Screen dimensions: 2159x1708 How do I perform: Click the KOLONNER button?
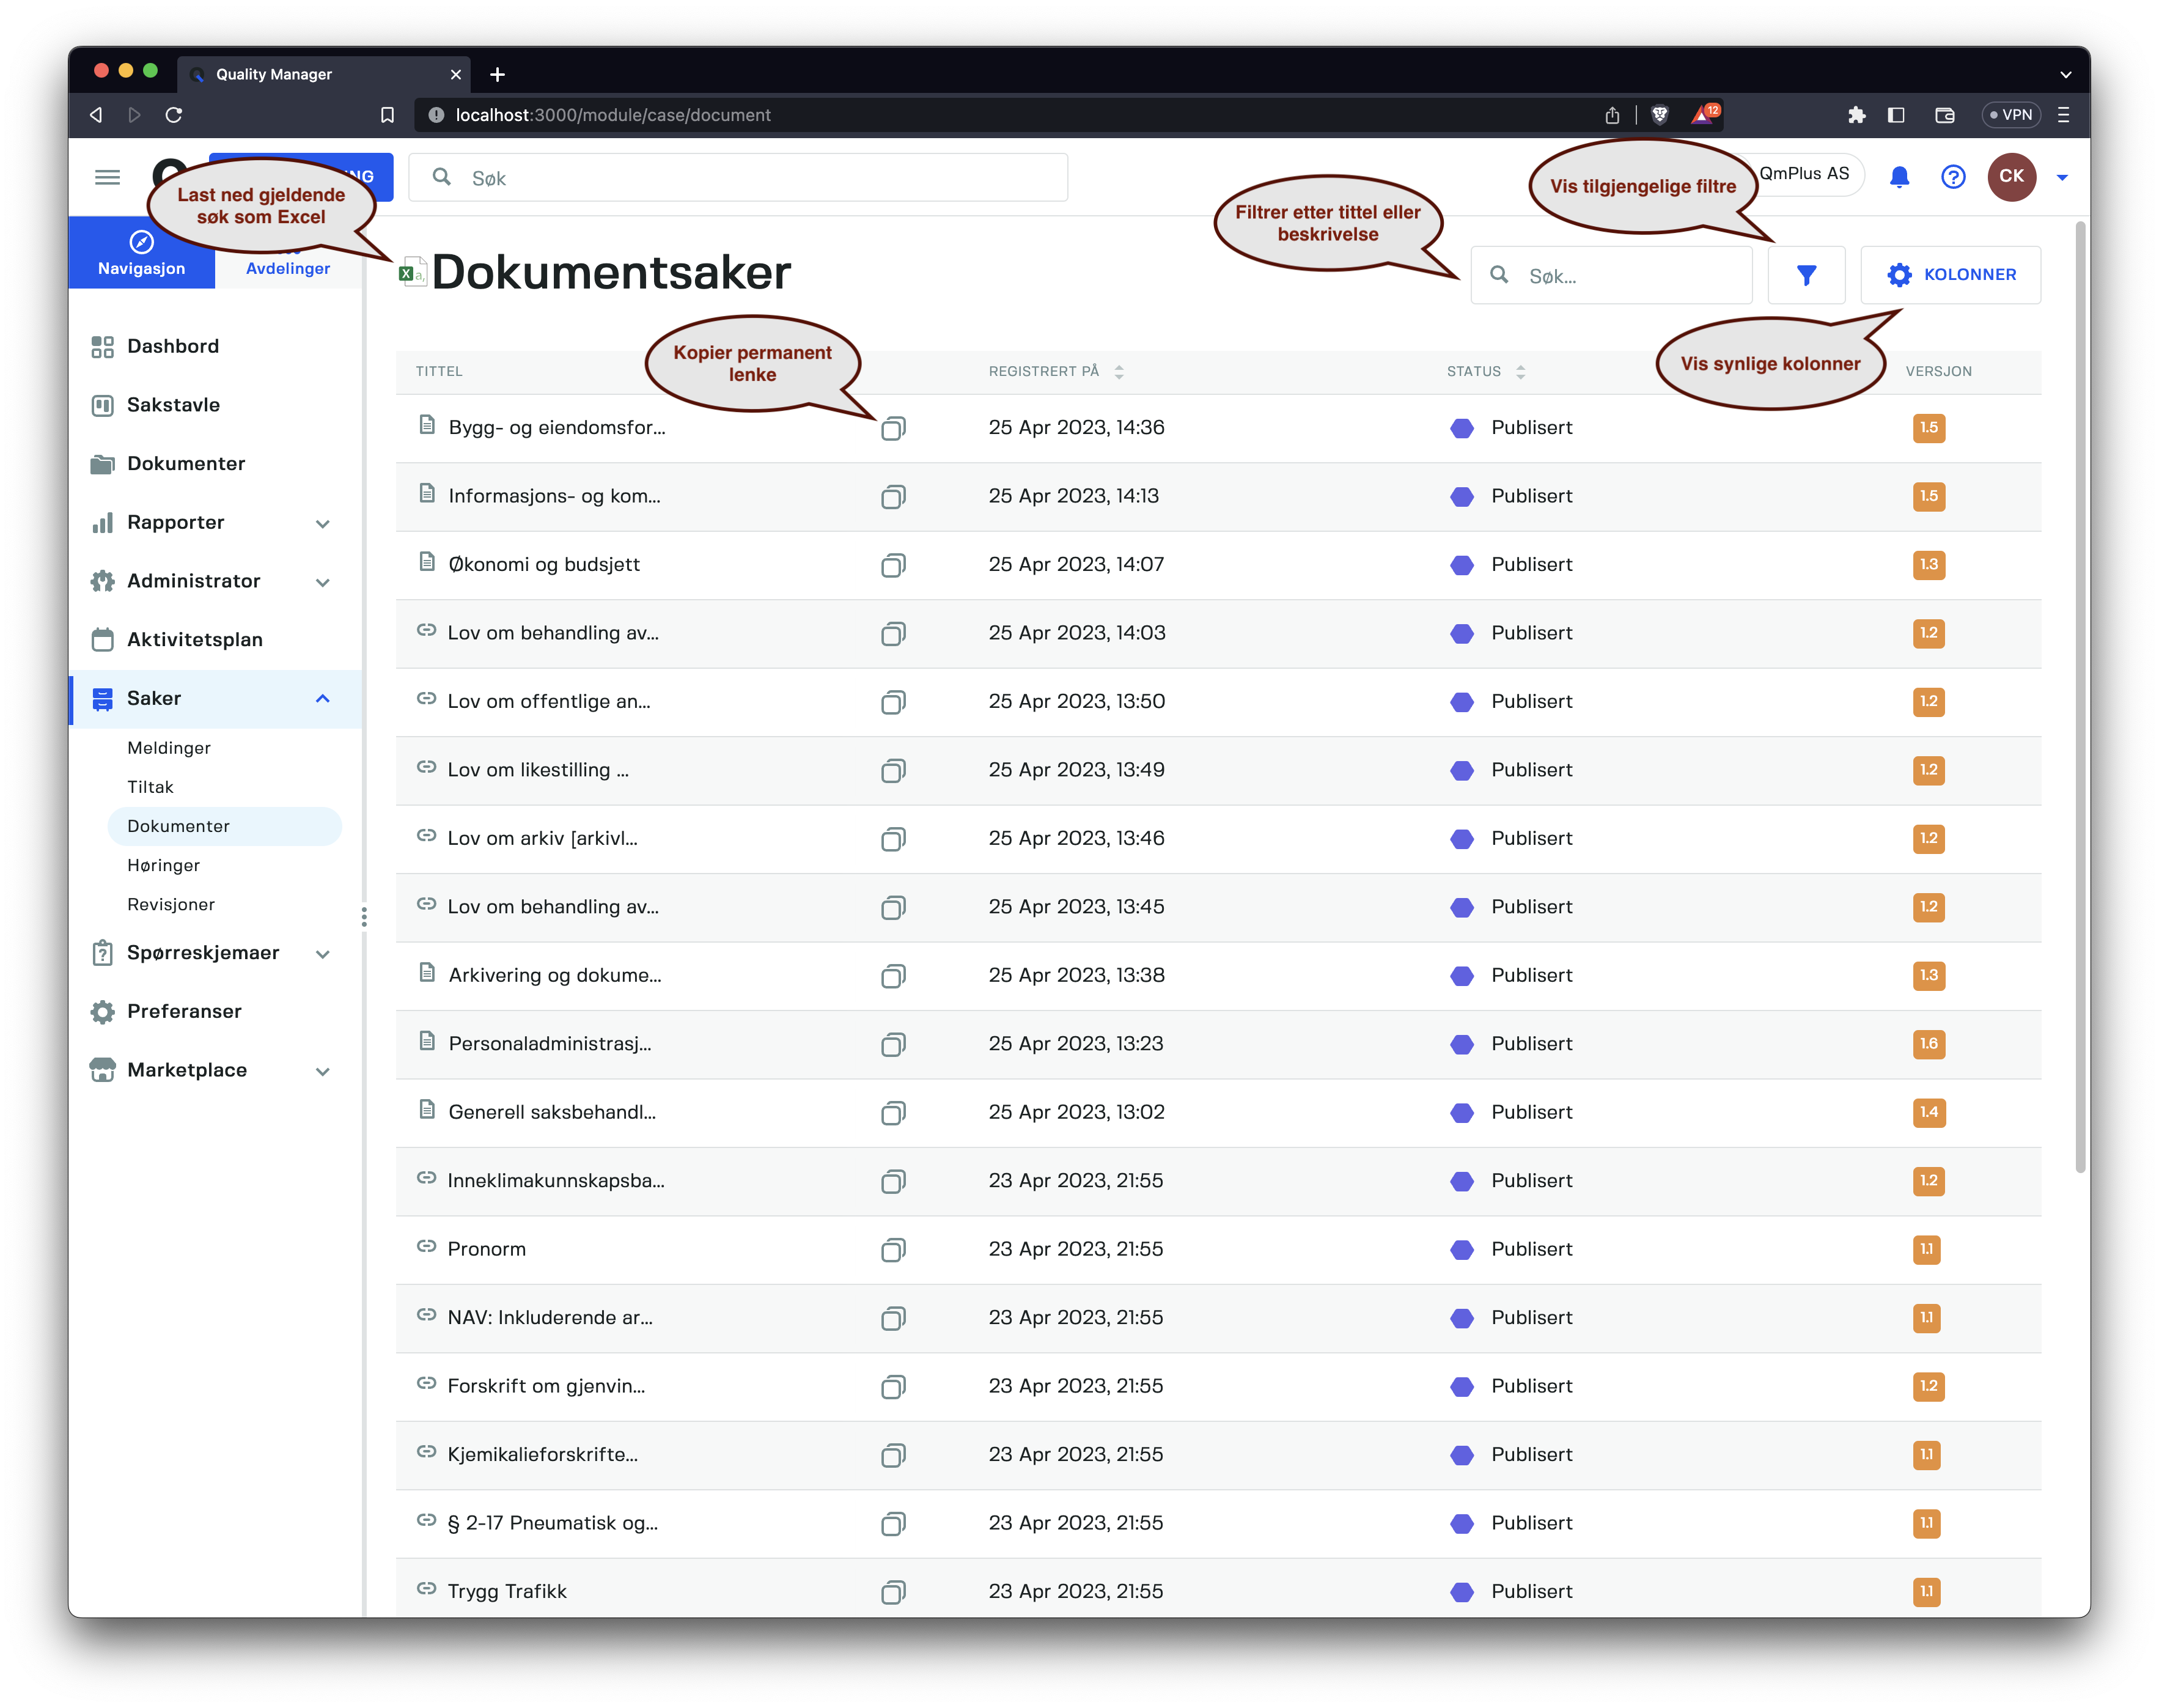1950,275
